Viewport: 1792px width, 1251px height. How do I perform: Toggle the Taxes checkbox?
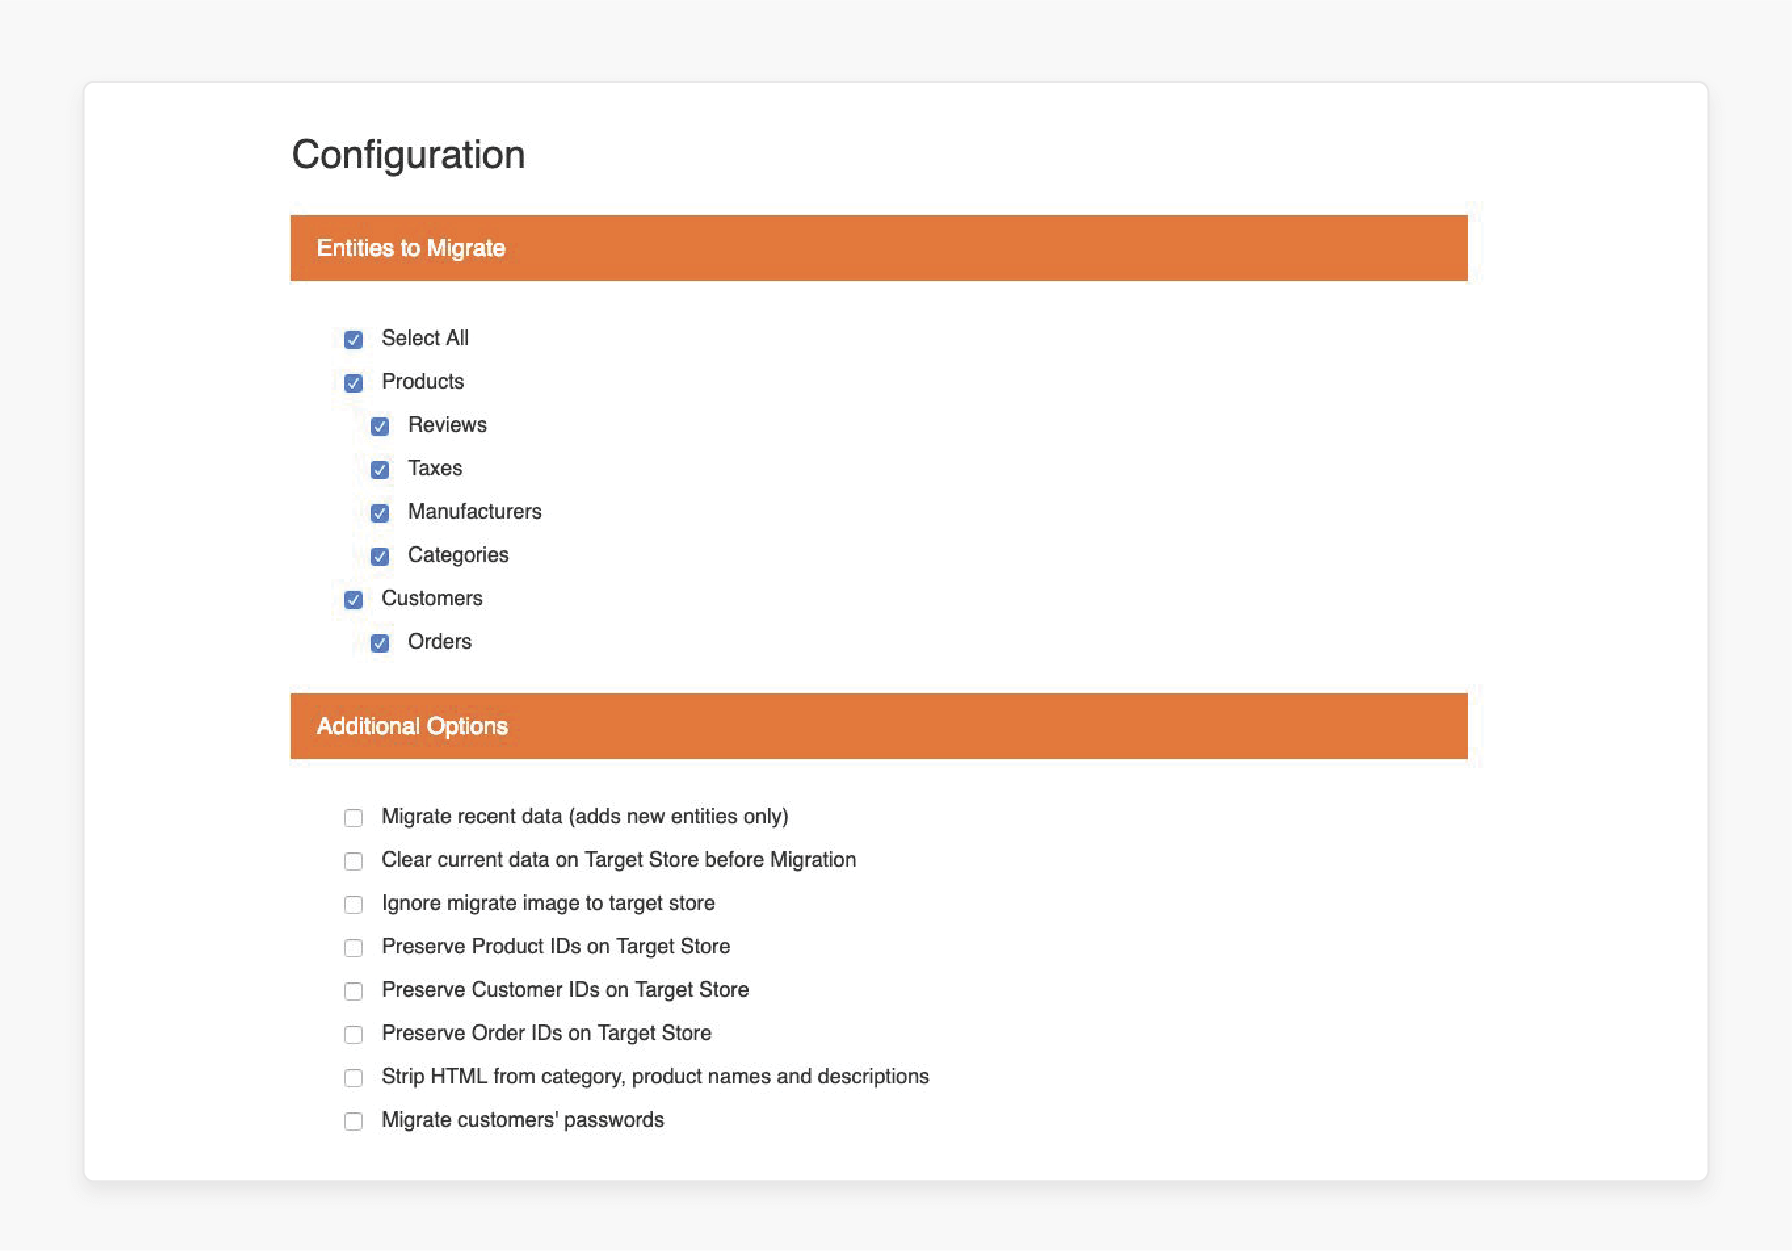click(x=380, y=470)
